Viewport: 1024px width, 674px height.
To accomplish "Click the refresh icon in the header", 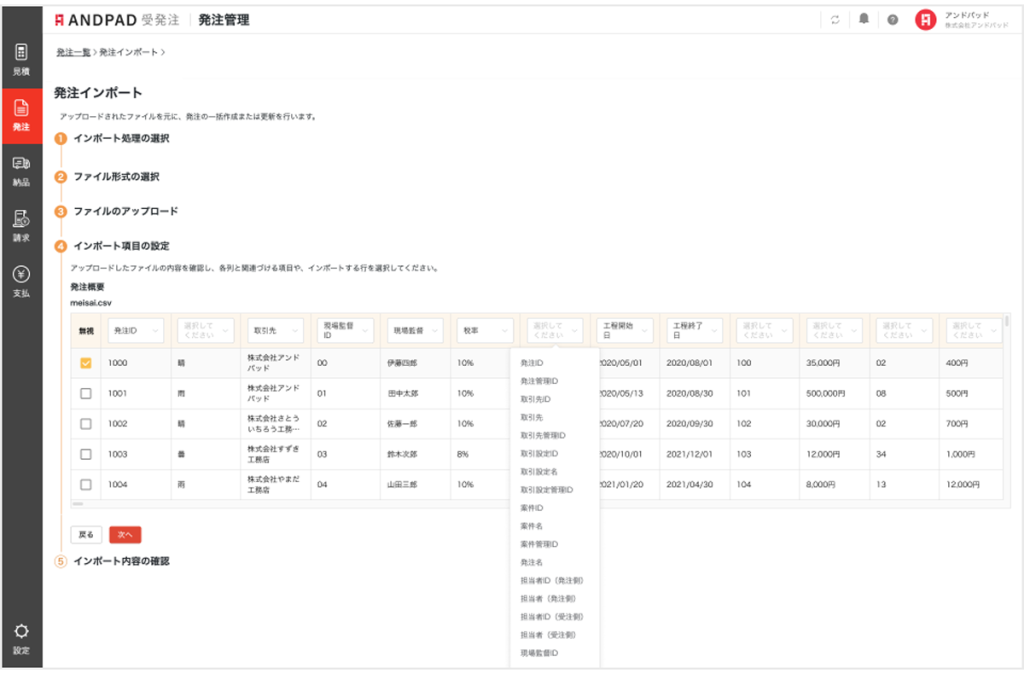I will 836,18.
